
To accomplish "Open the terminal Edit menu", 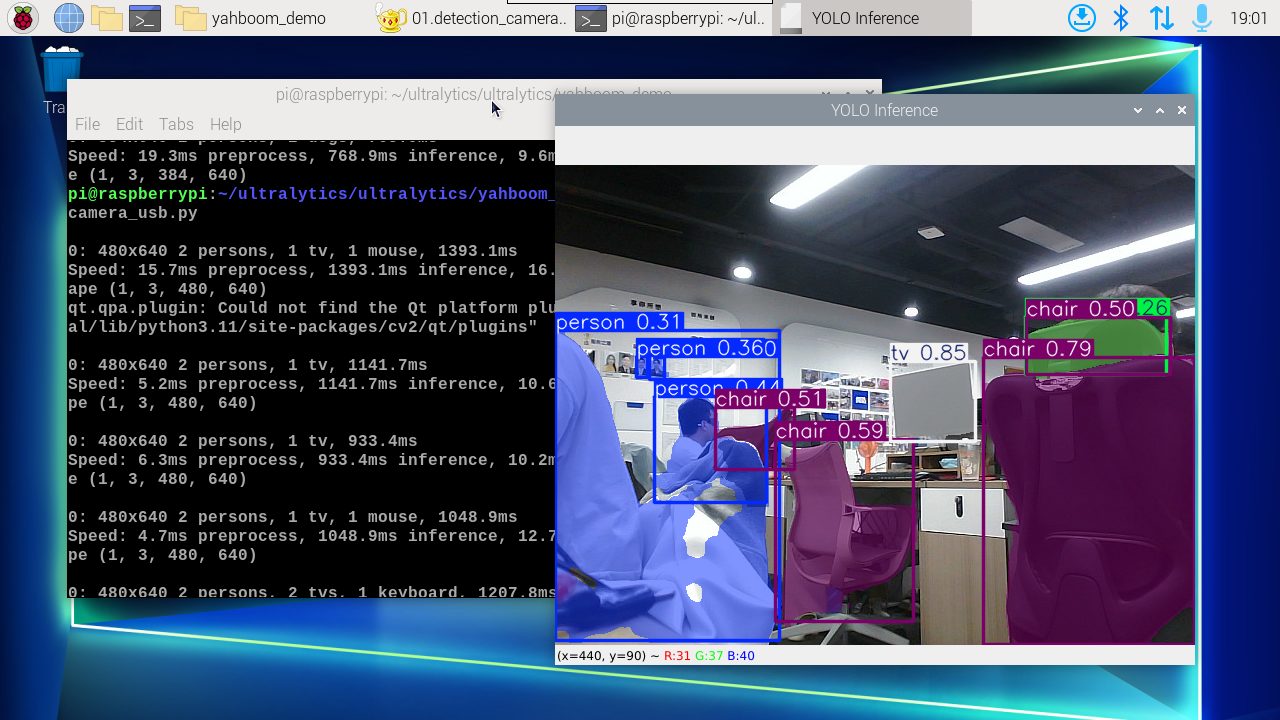I will [129, 124].
